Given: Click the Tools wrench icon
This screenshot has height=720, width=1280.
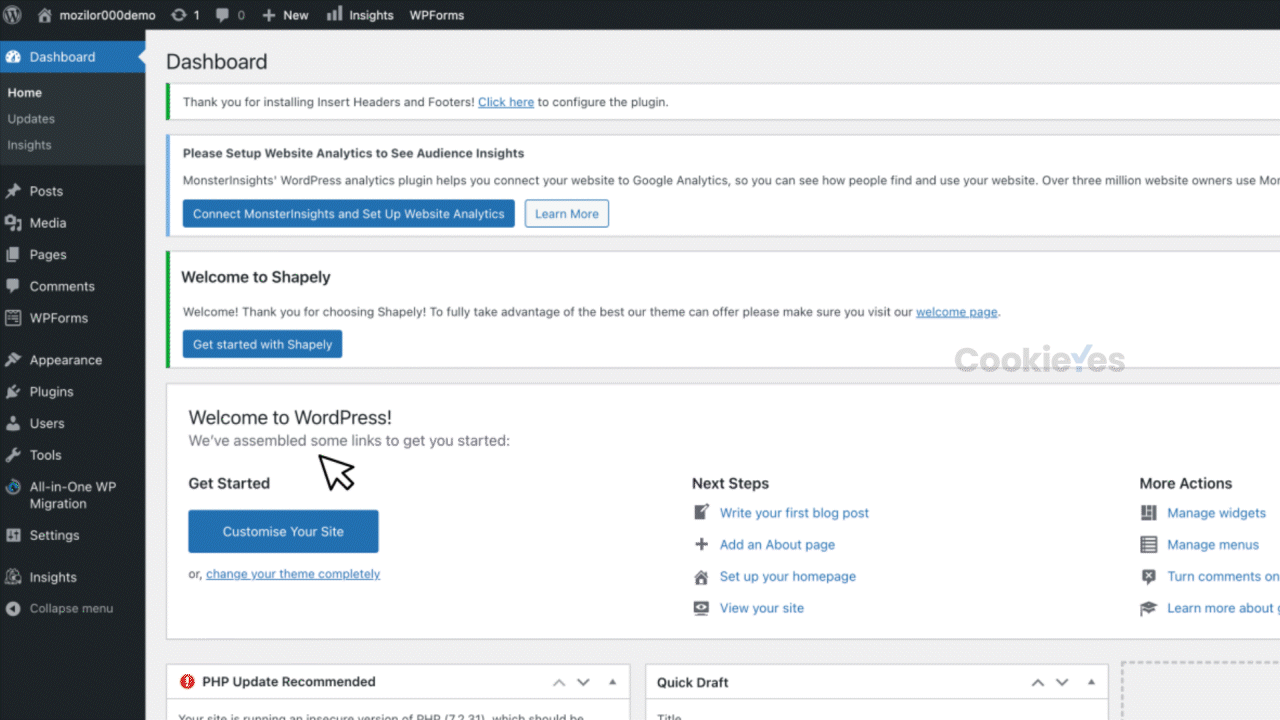Looking at the screenshot, I should (x=13, y=455).
